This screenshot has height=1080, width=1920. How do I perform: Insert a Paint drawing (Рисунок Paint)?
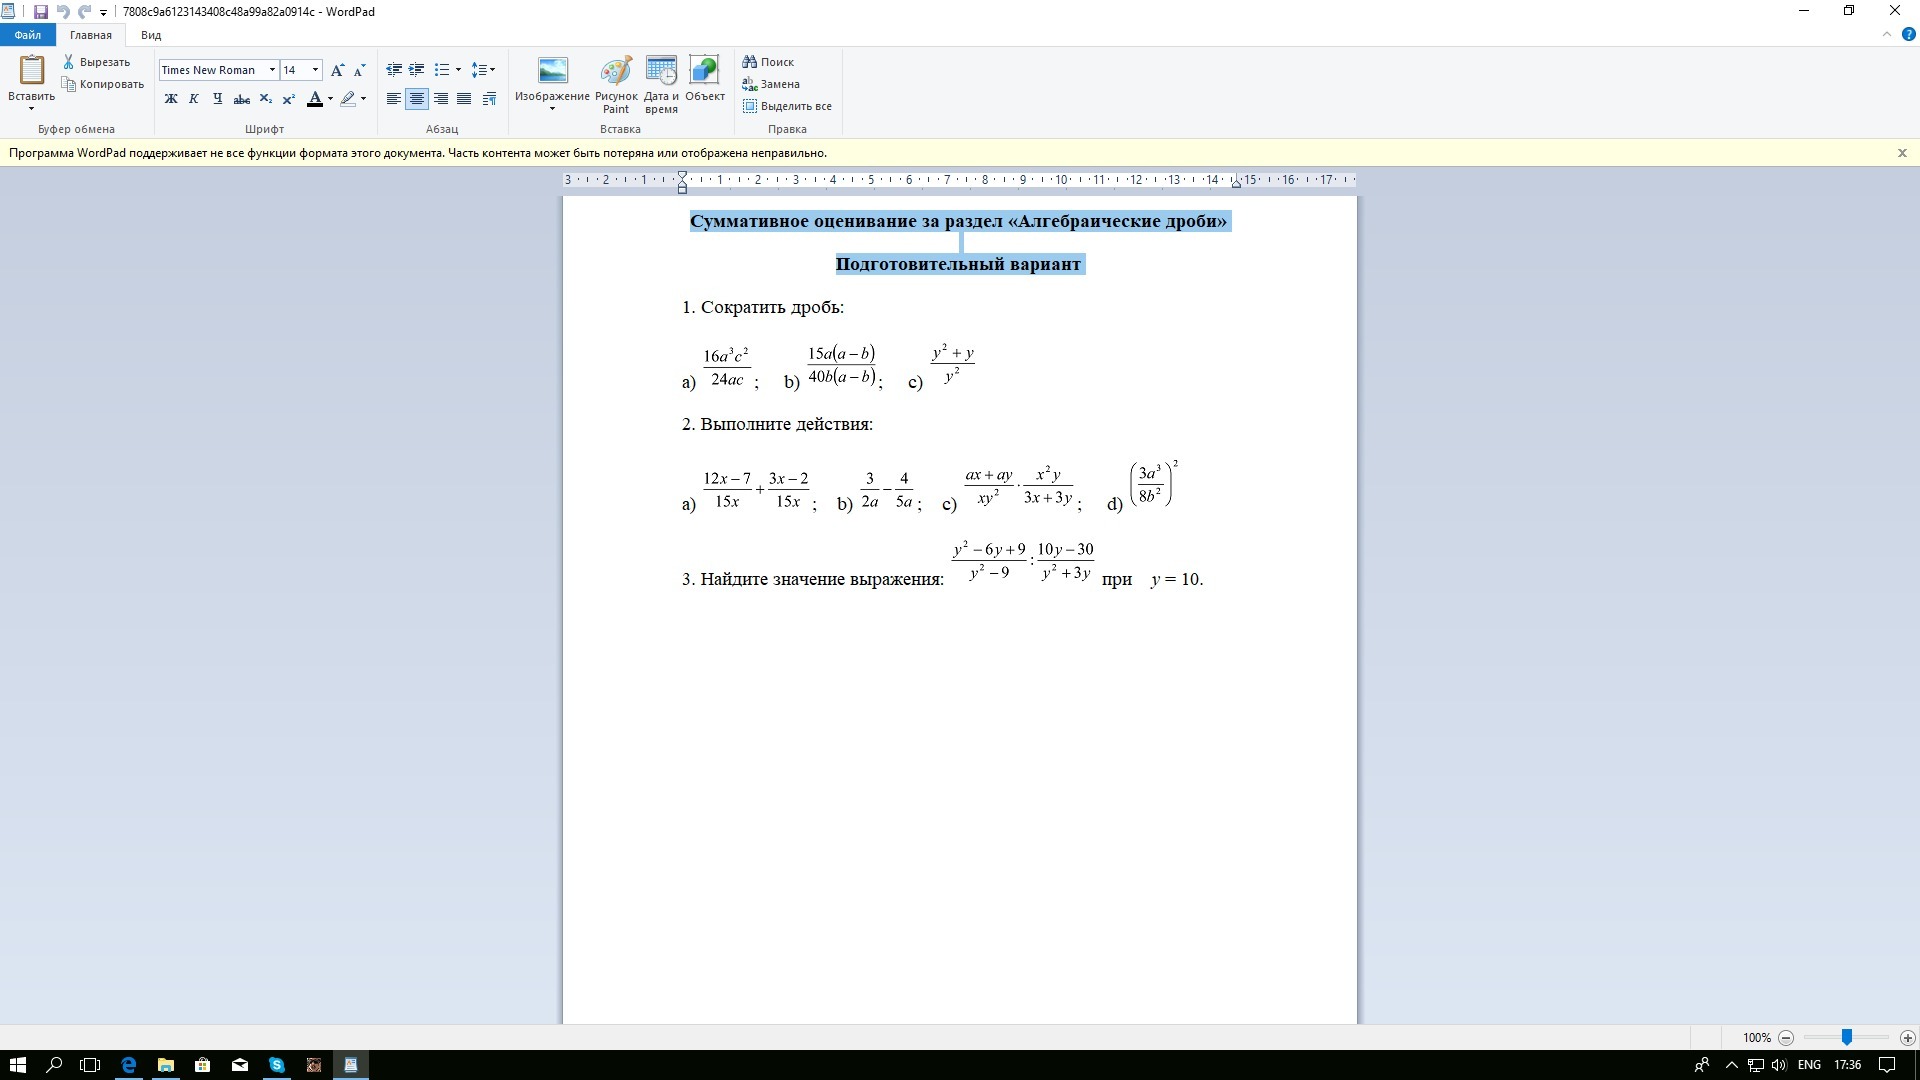click(616, 72)
